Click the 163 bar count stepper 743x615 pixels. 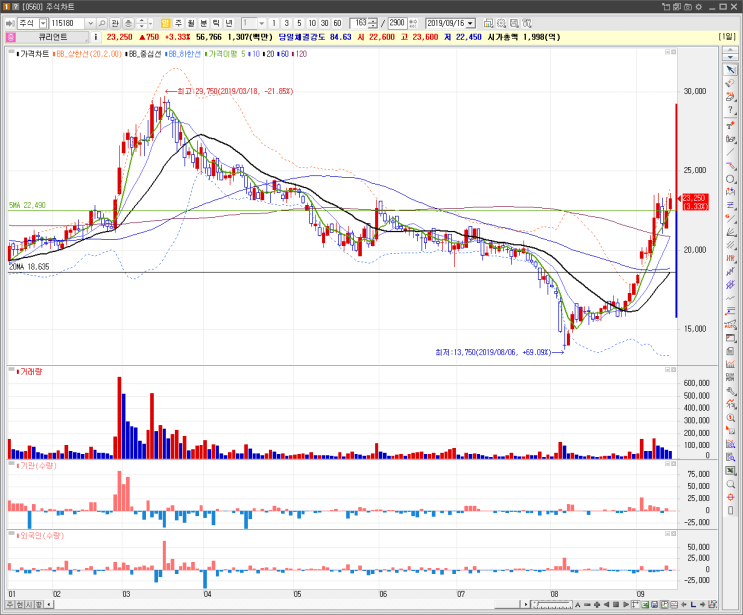point(373,23)
